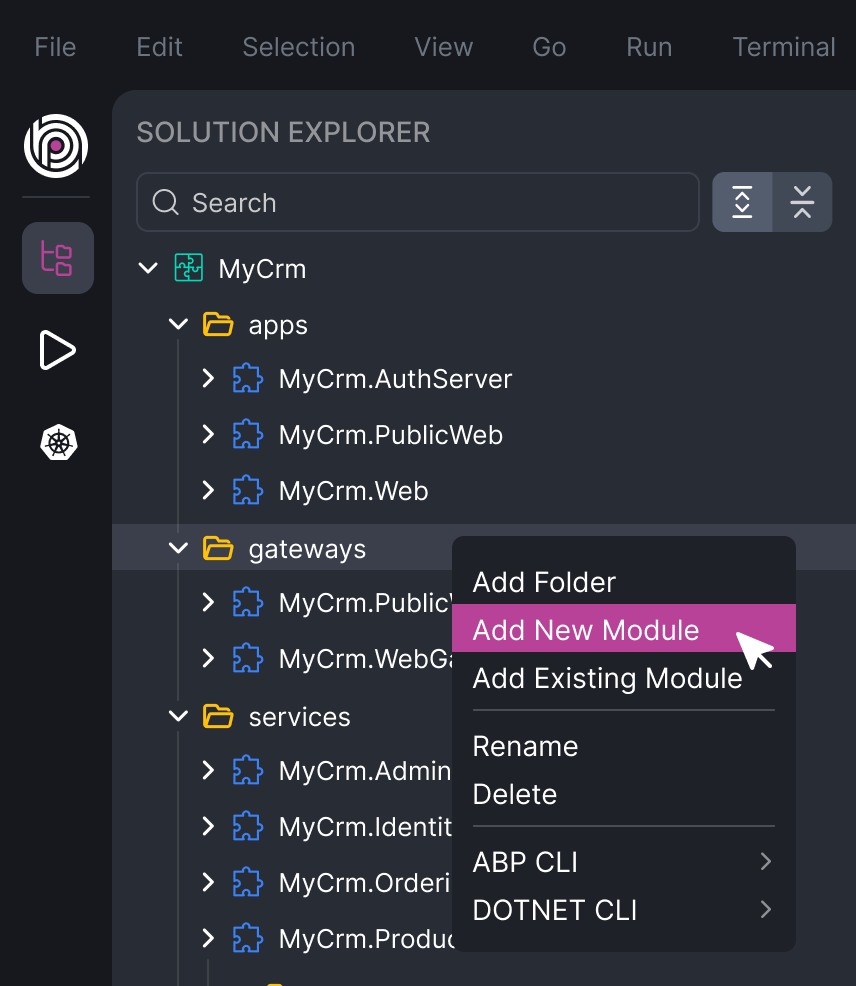Select the MyCrm.PublicWeb label
The width and height of the screenshot is (856, 986).
[391, 435]
